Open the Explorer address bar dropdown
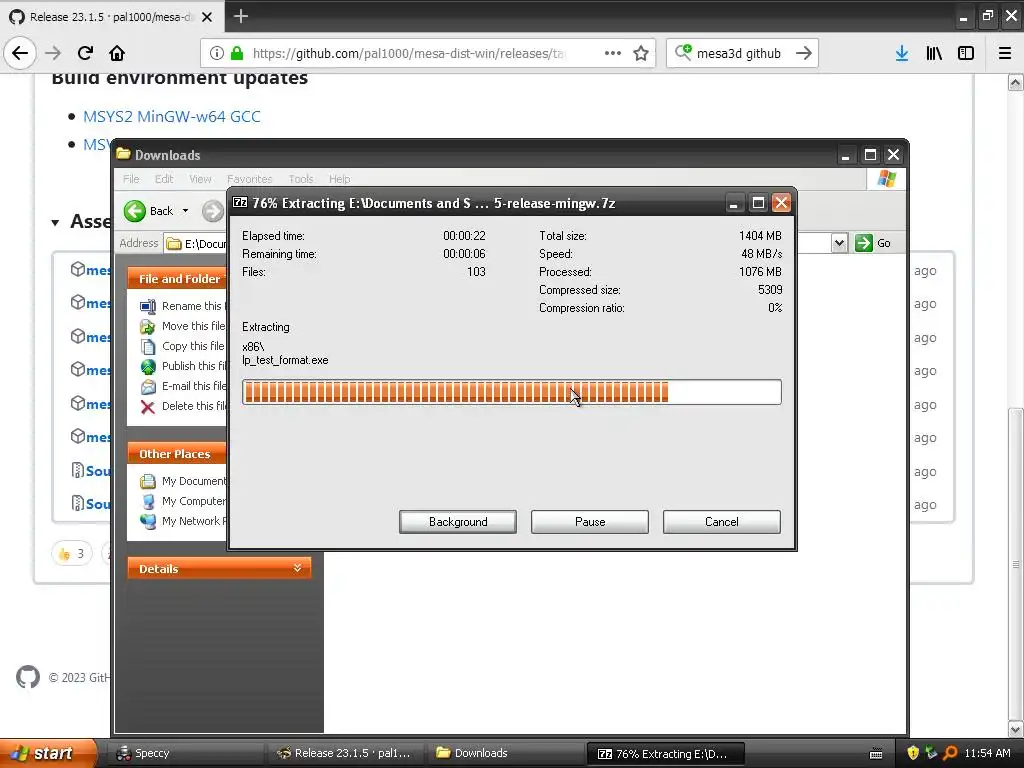This screenshot has width=1024, height=768. (x=839, y=243)
